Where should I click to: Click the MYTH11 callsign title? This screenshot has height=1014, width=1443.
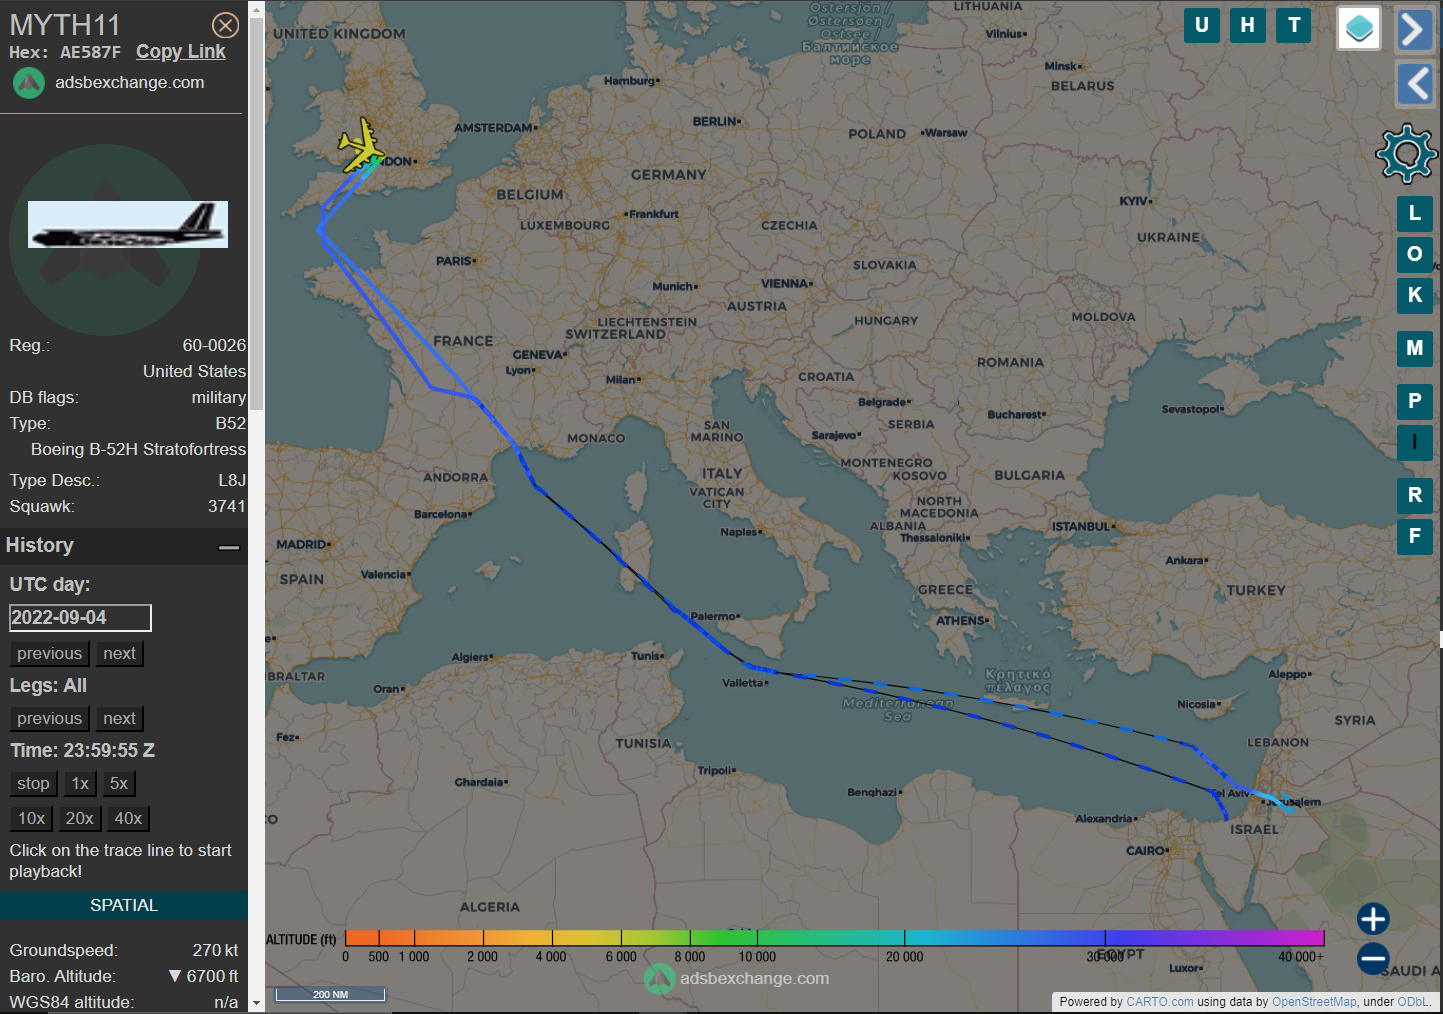65,25
